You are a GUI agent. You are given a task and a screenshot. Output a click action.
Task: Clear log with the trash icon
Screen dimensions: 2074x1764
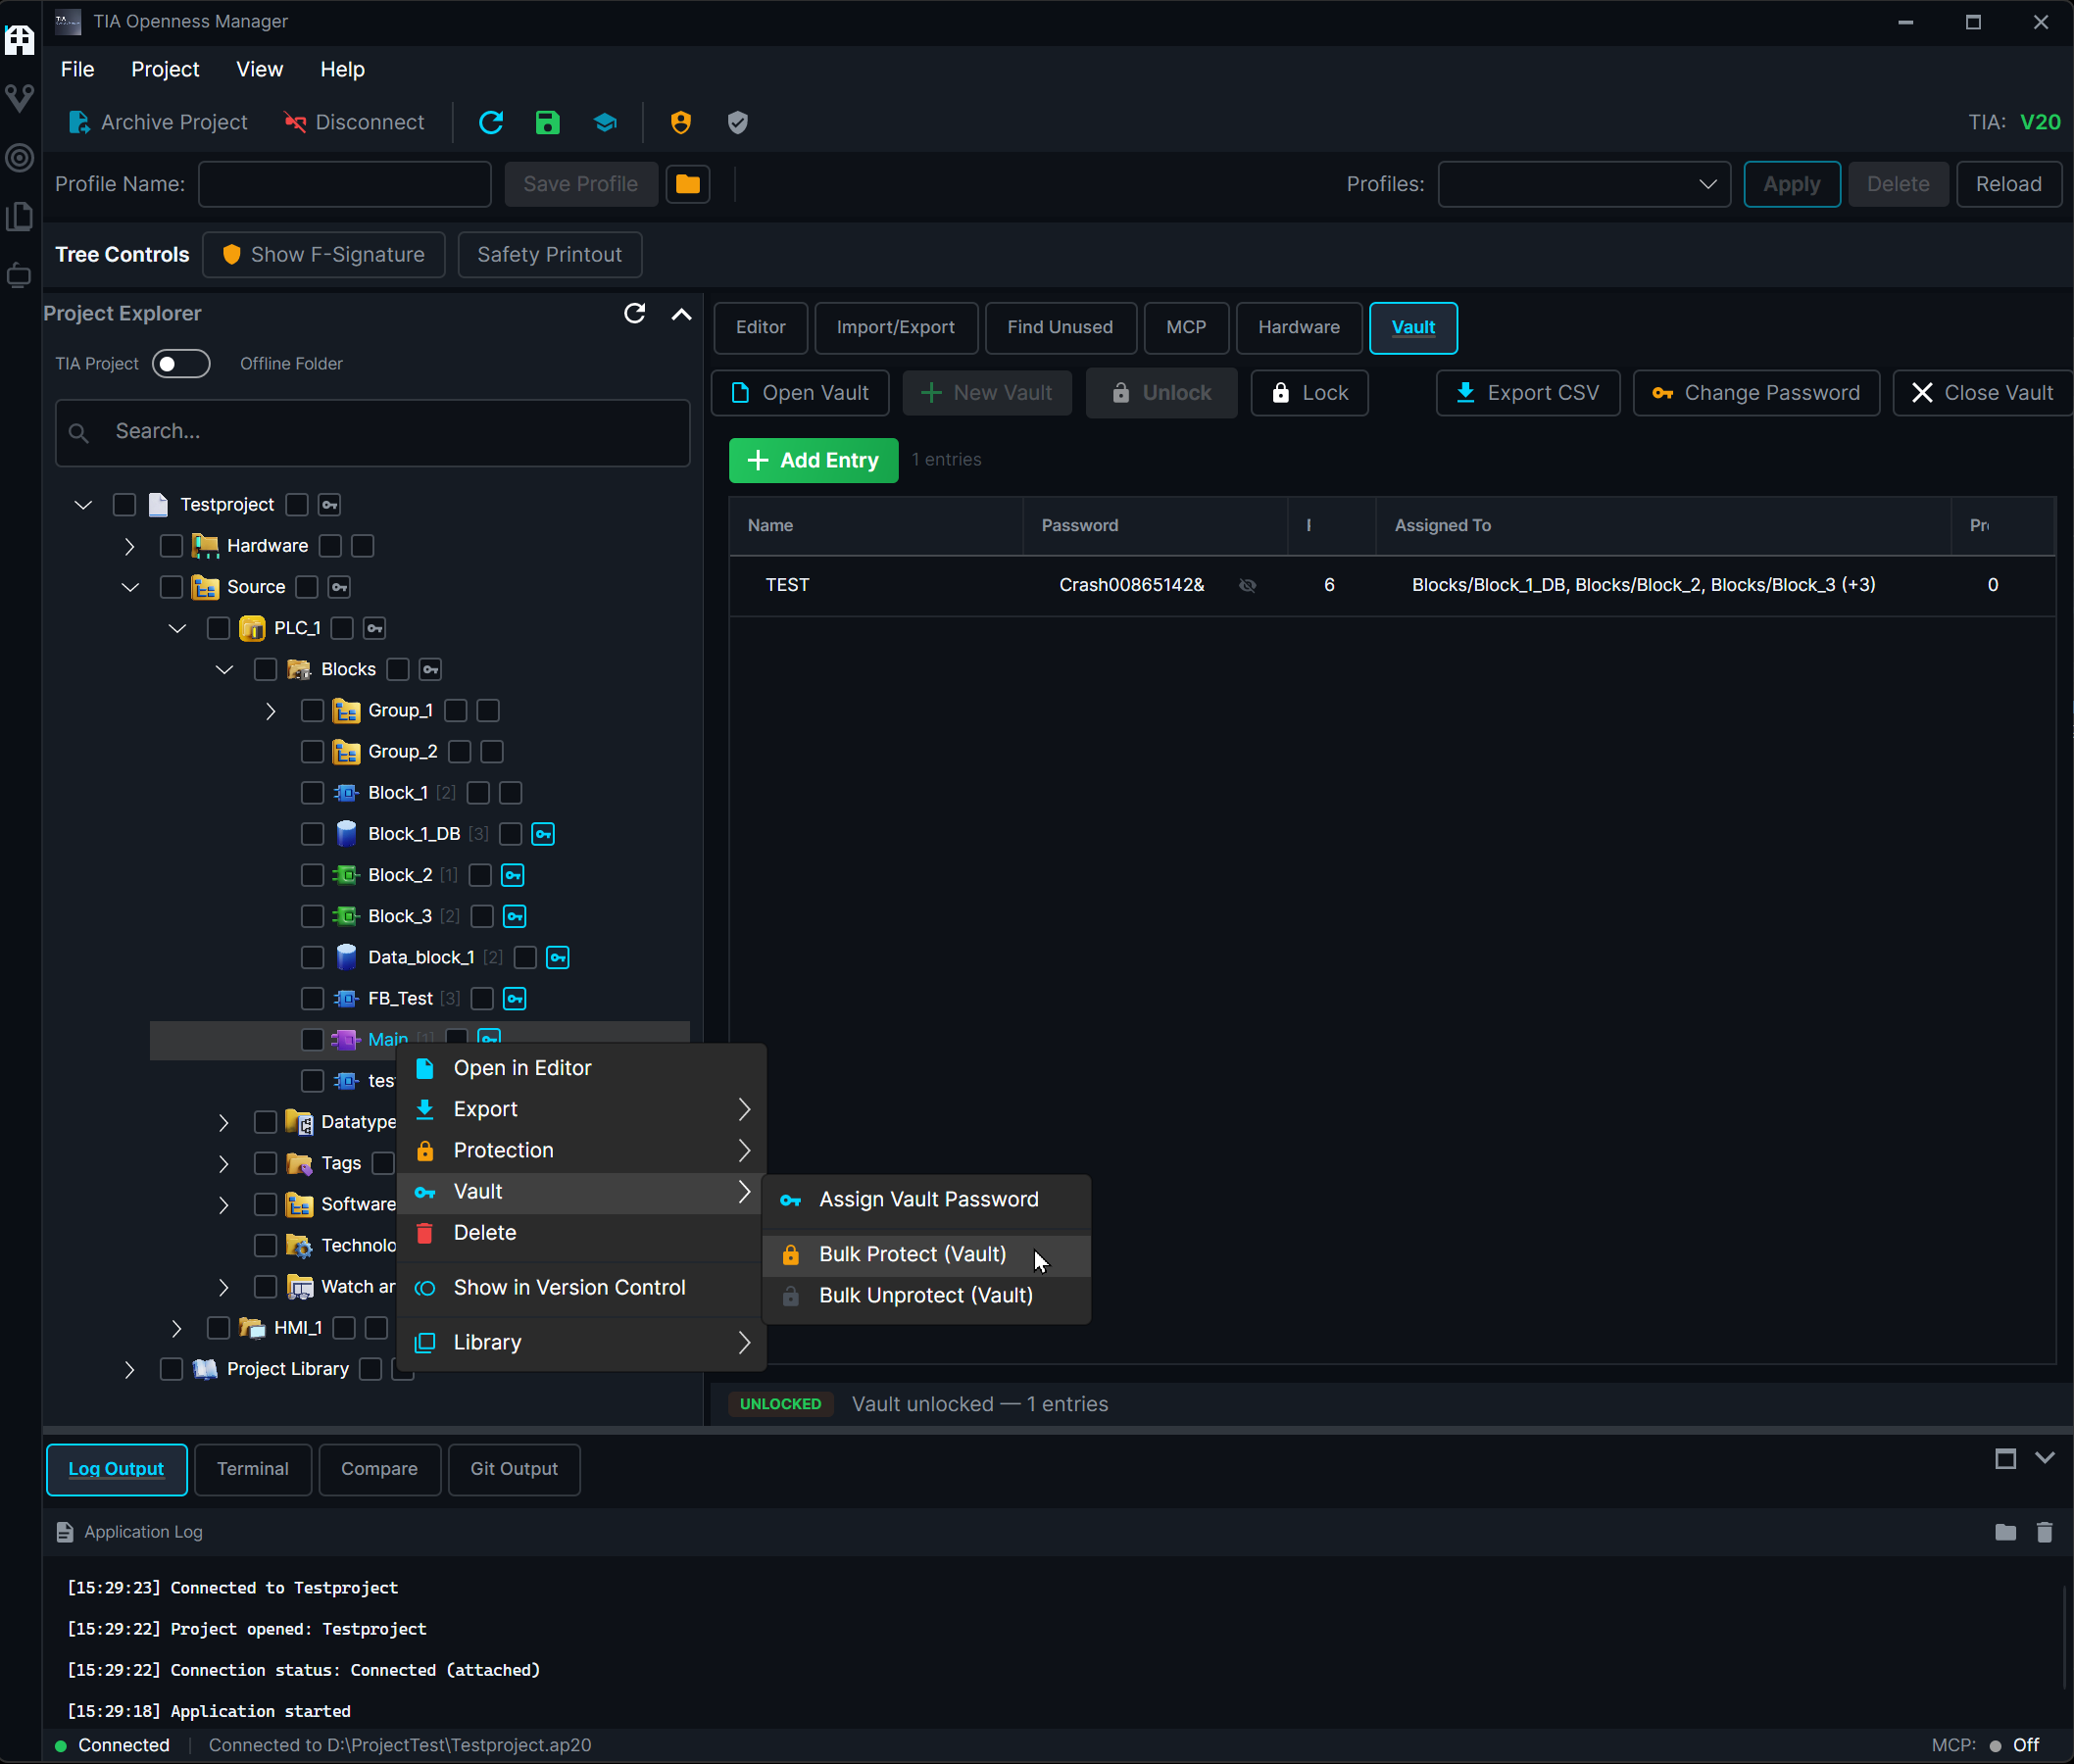[2044, 1531]
